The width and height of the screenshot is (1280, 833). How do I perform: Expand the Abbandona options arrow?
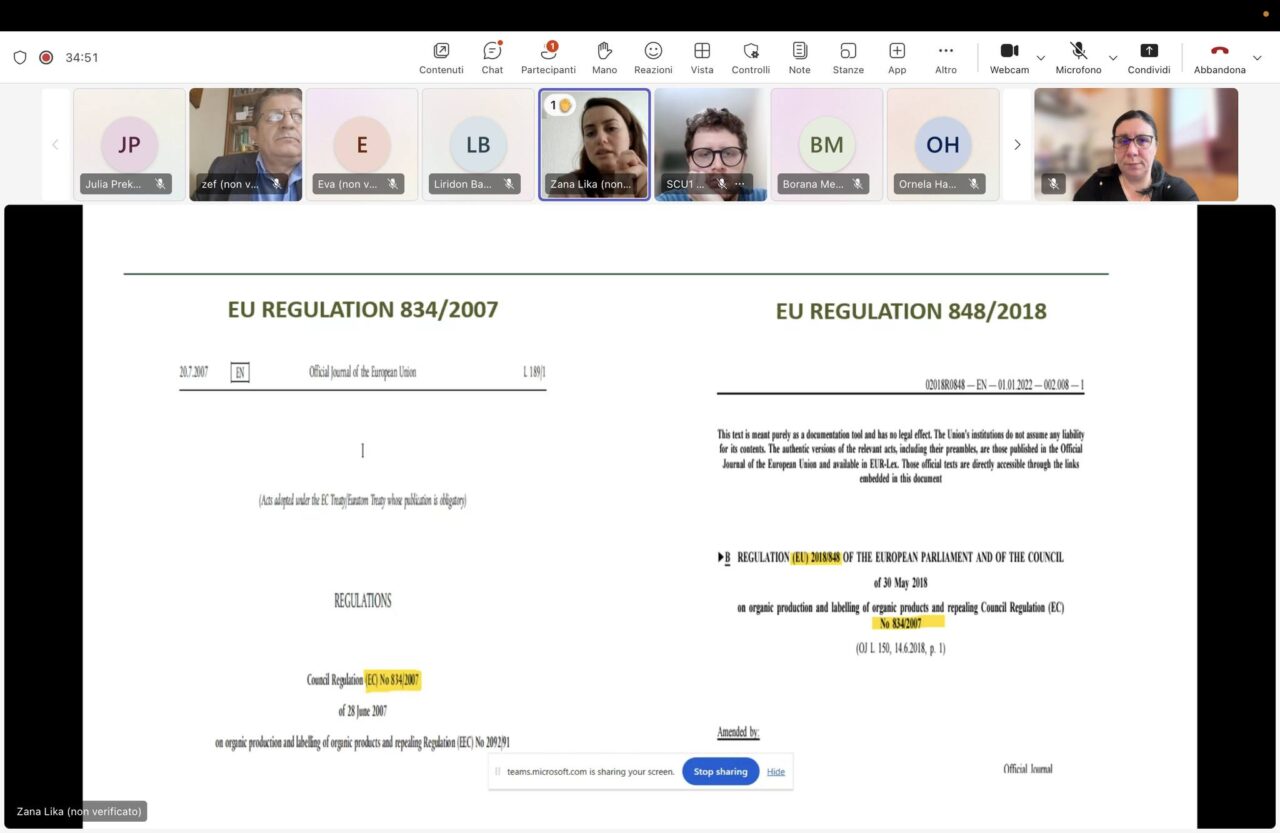tap(1257, 58)
